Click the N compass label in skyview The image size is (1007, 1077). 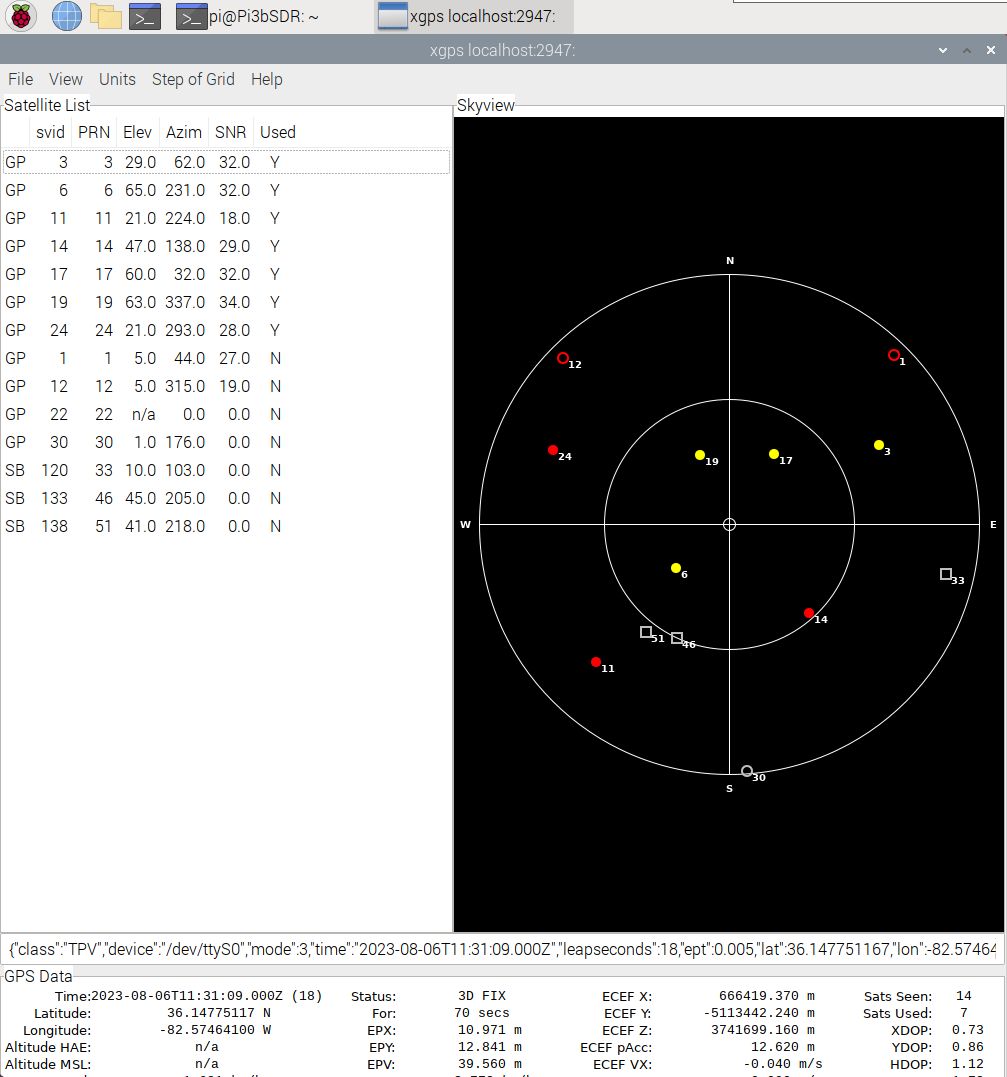(730, 261)
